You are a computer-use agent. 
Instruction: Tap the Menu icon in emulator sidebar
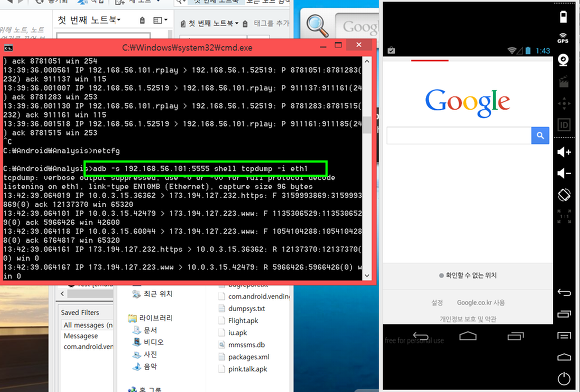coord(564,336)
